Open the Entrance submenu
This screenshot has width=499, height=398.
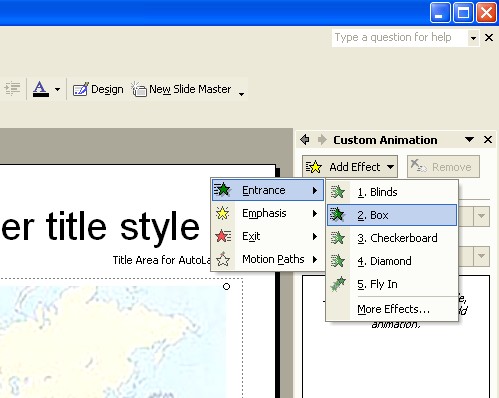tap(268, 190)
